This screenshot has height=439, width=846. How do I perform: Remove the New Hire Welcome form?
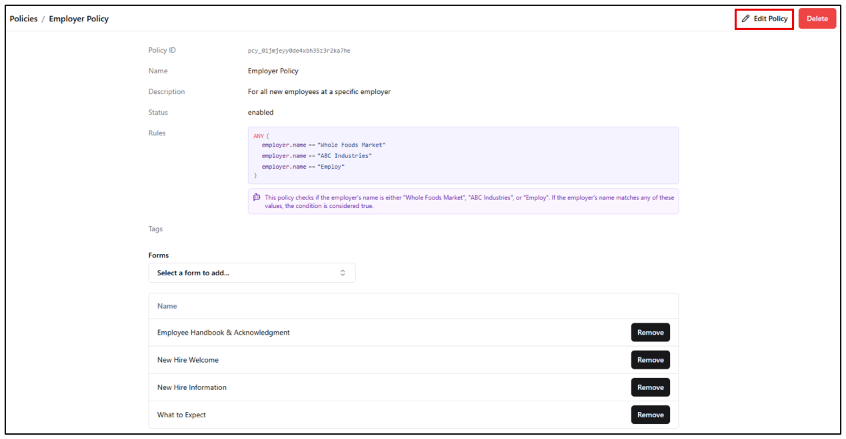pyautogui.click(x=650, y=360)
